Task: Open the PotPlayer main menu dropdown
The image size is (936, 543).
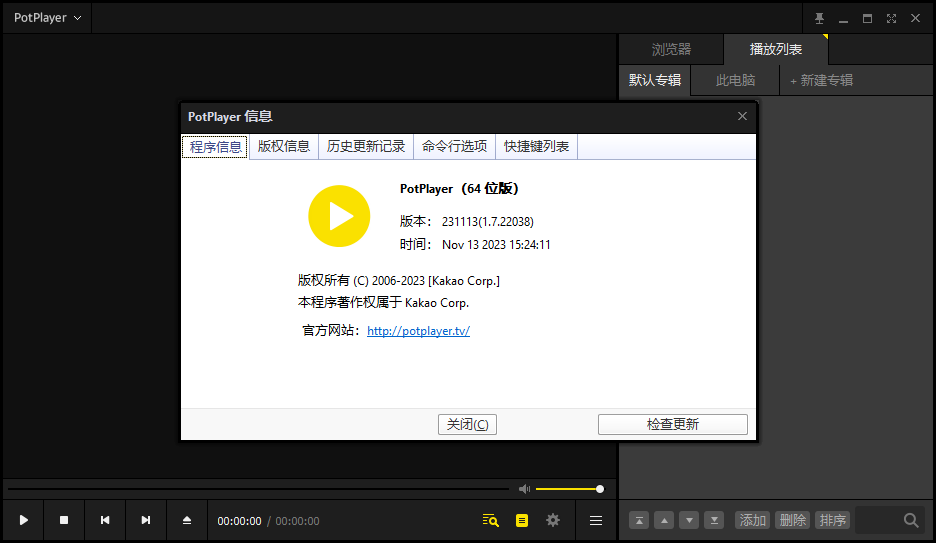Action: point(47,18)
